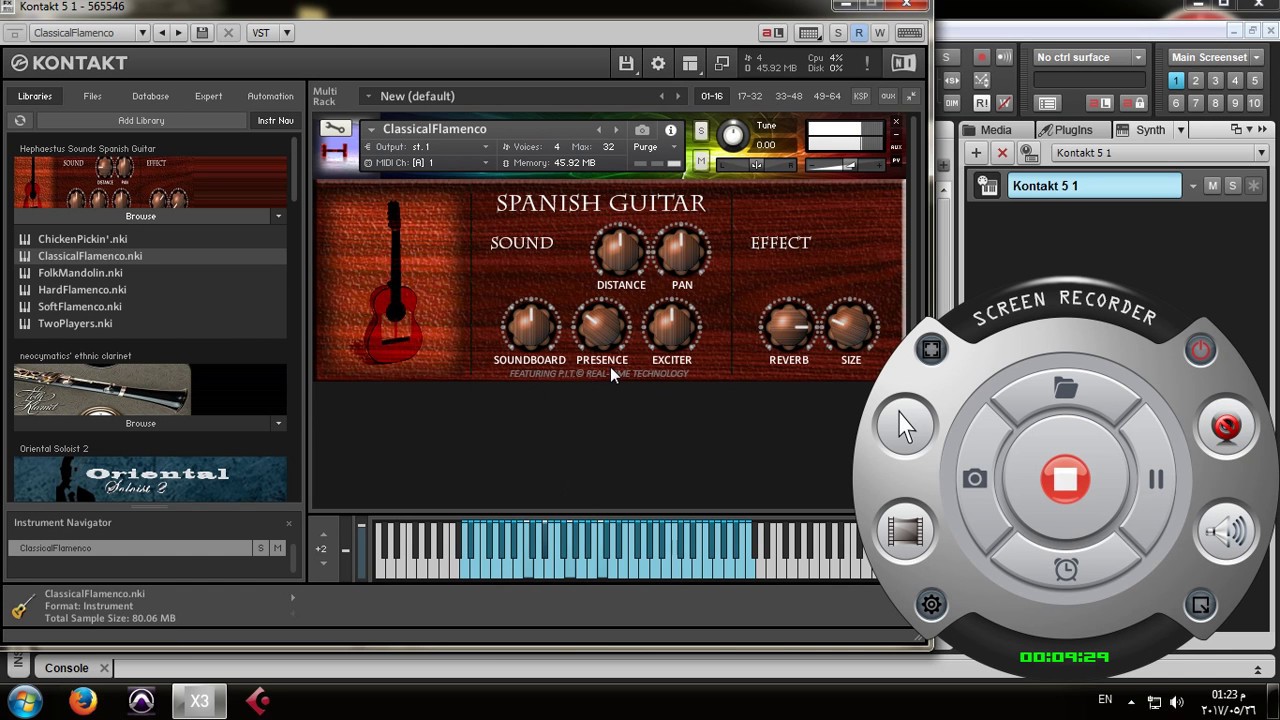Open Kontakt options via gear icon
This screenshot has height=720, width=1280.
pyautogui.click(x=658, y=63)
